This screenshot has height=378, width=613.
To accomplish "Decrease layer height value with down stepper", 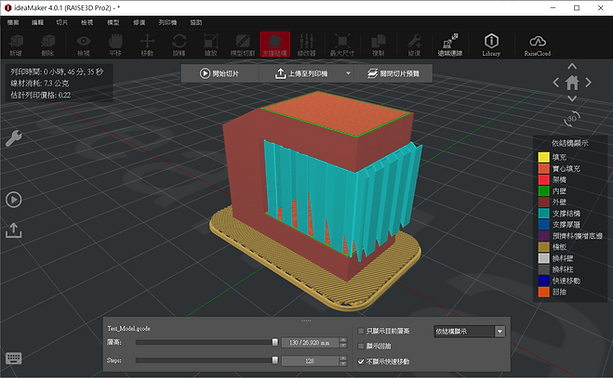I will tap(343, 345).
